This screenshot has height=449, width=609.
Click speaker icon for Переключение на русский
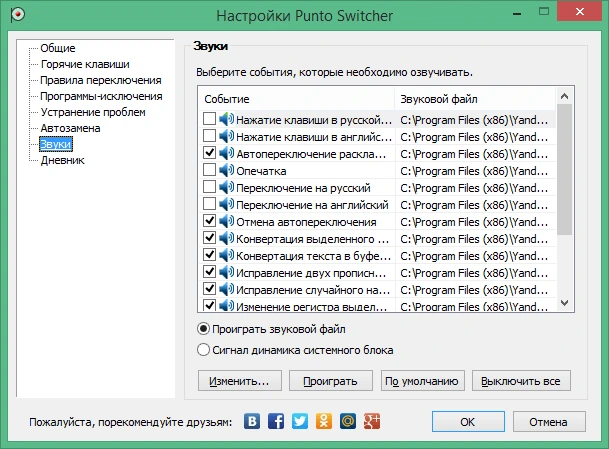(x=226, y=187)
